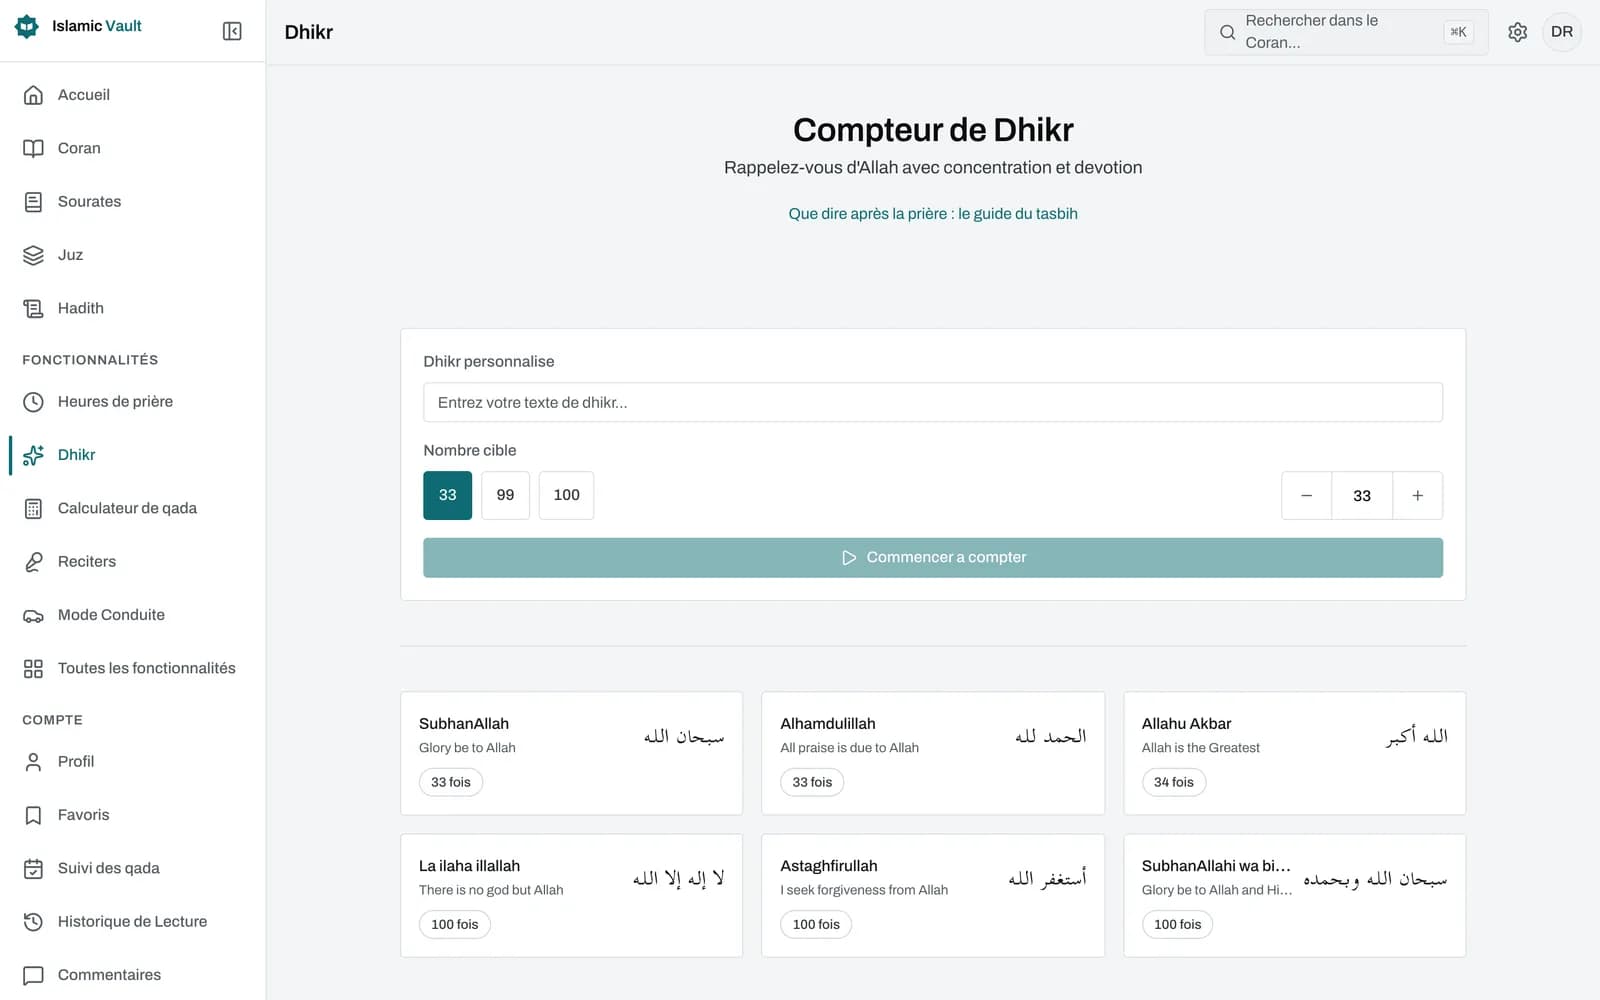Image resolution: width=1600 pixels, height=1000 pixels.
Task: Choose the SubhanAllahi wa bihamdihi card
Action: (x=1294, y=896)
